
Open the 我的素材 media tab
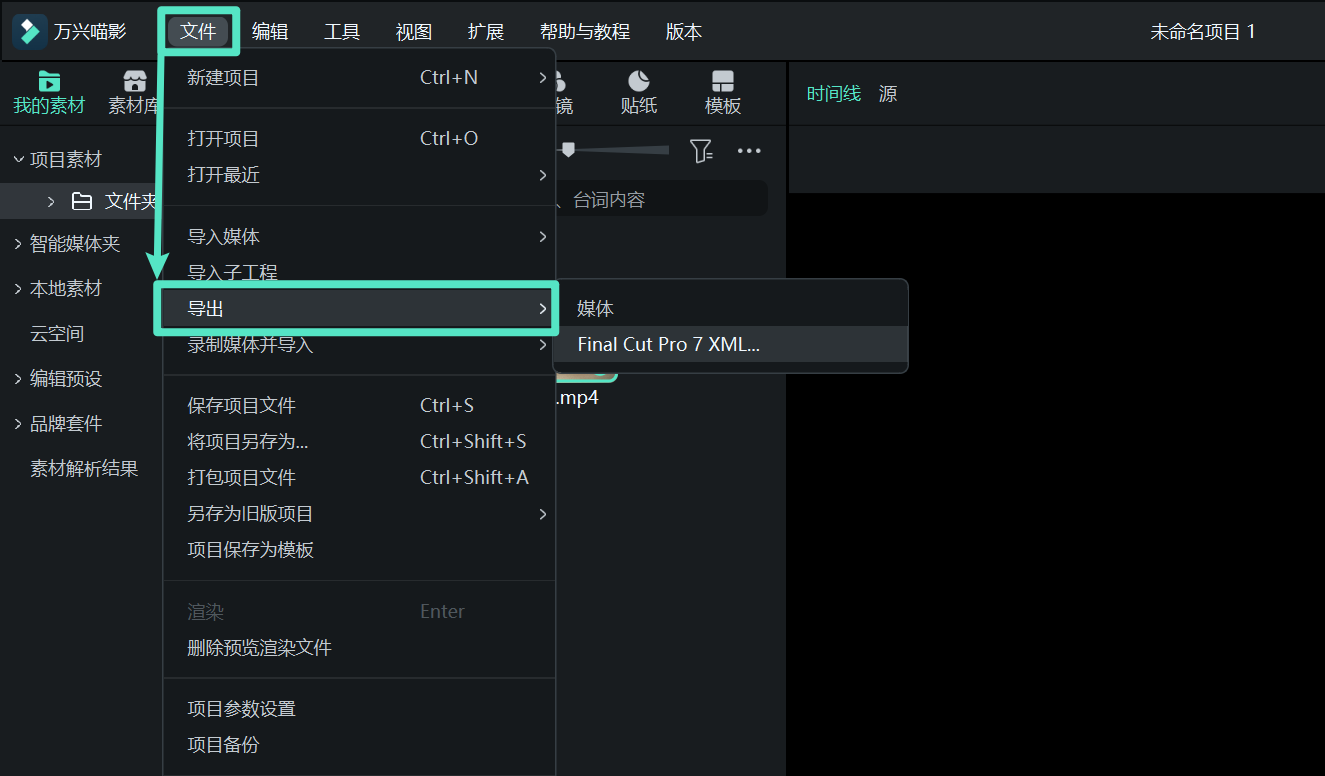[x=49, y=93]
